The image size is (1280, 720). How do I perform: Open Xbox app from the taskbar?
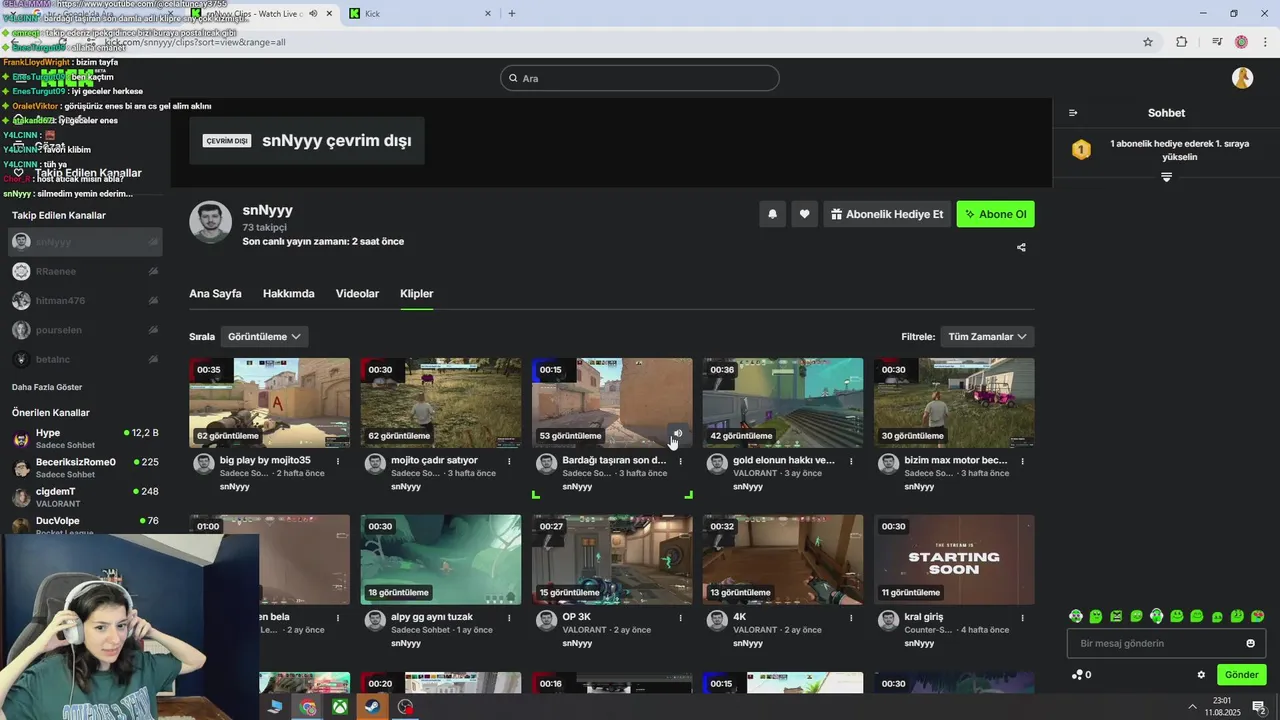(340, 707)
